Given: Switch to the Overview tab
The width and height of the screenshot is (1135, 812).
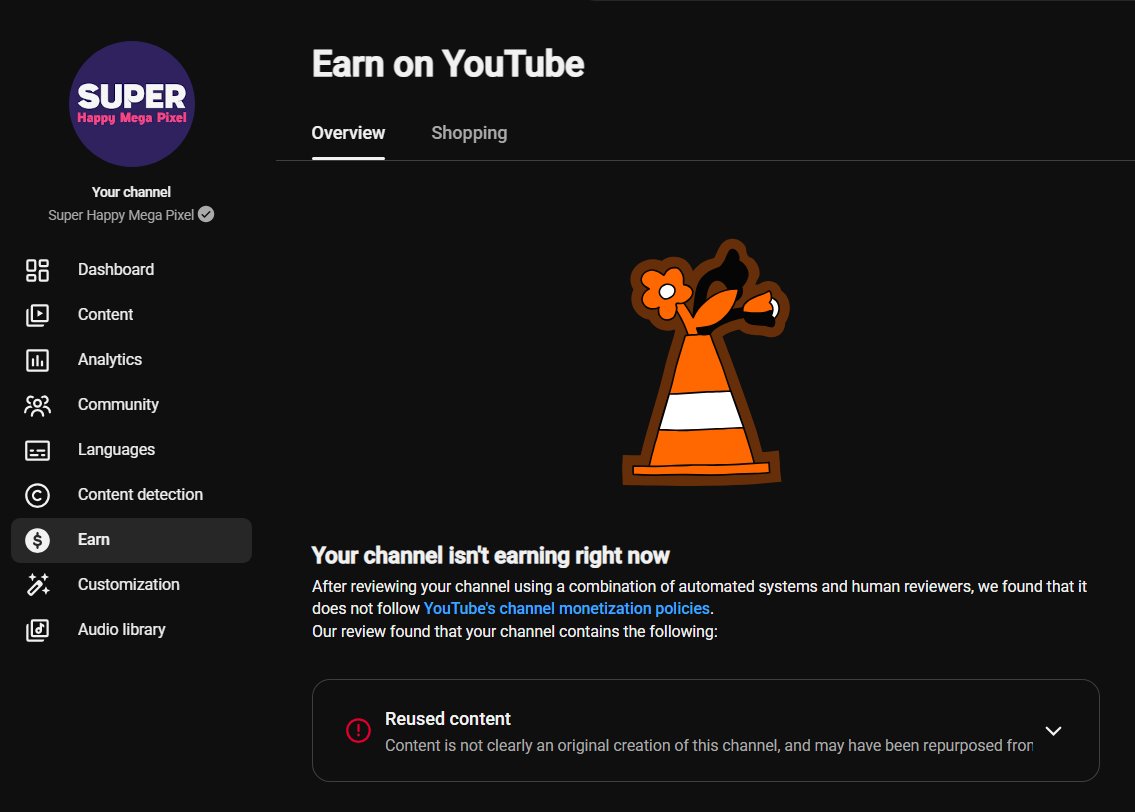Looking at the screenshot, I should [348, 133].
